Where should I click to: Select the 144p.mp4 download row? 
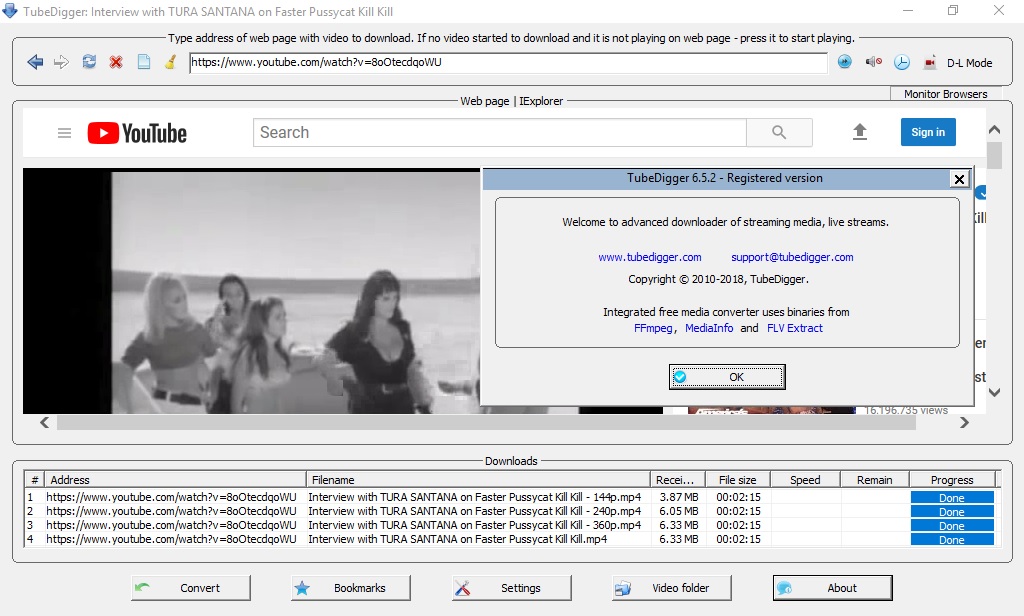[x=509, y=497]
